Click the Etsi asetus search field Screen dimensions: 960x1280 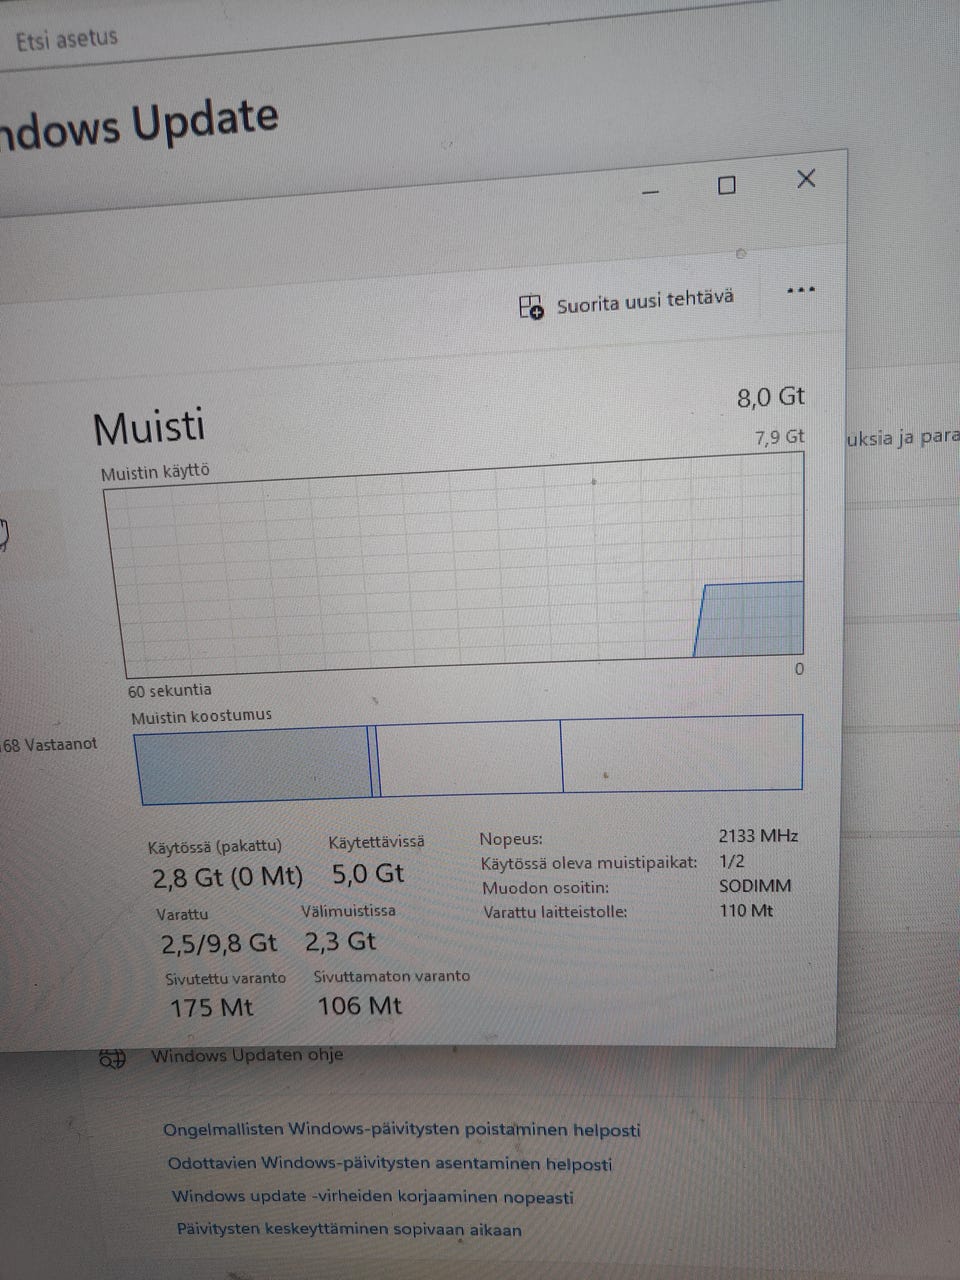67,40
